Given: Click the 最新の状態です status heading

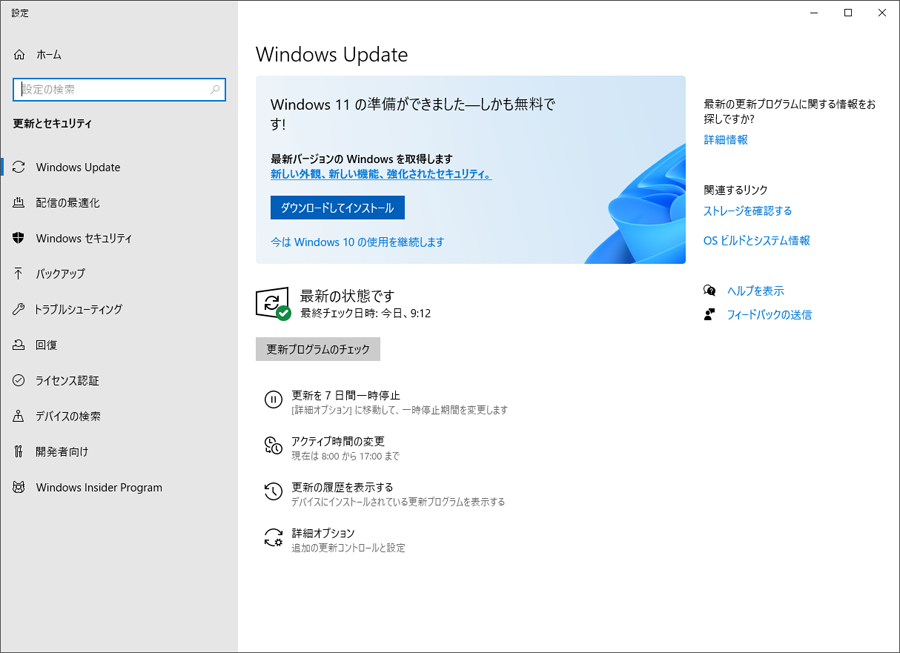Looking at the screenshot, I should pos(347,296).
